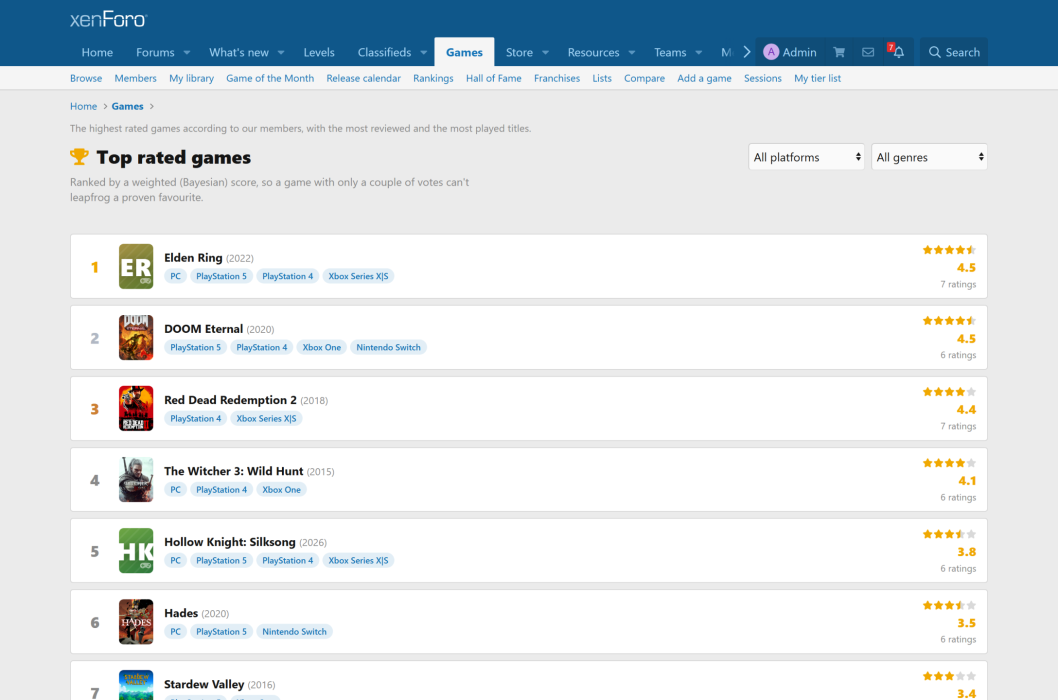Open The Witcher 3 cover thumbnail
Viewport: 1058px width, 700px height.
tap(136, 479)
